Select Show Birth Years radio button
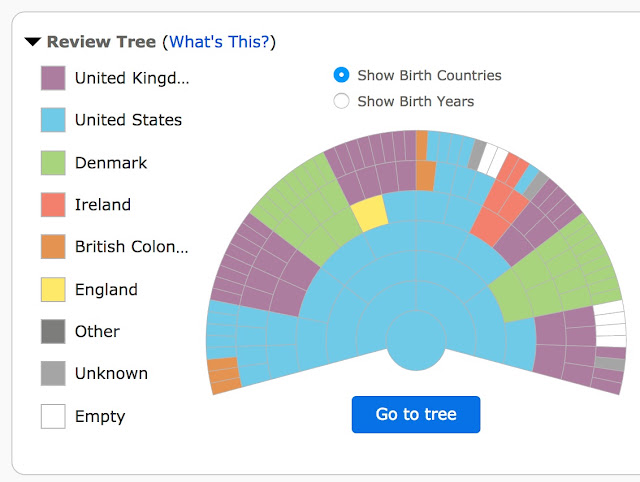The image size is (640, 482). [x=341, y=101]
